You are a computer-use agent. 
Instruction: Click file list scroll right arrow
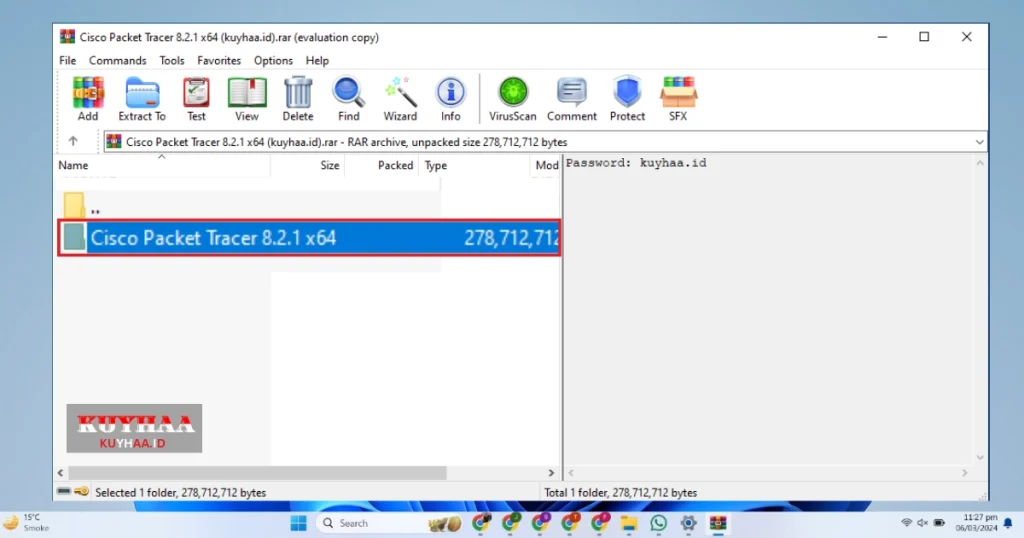point(551,472)
